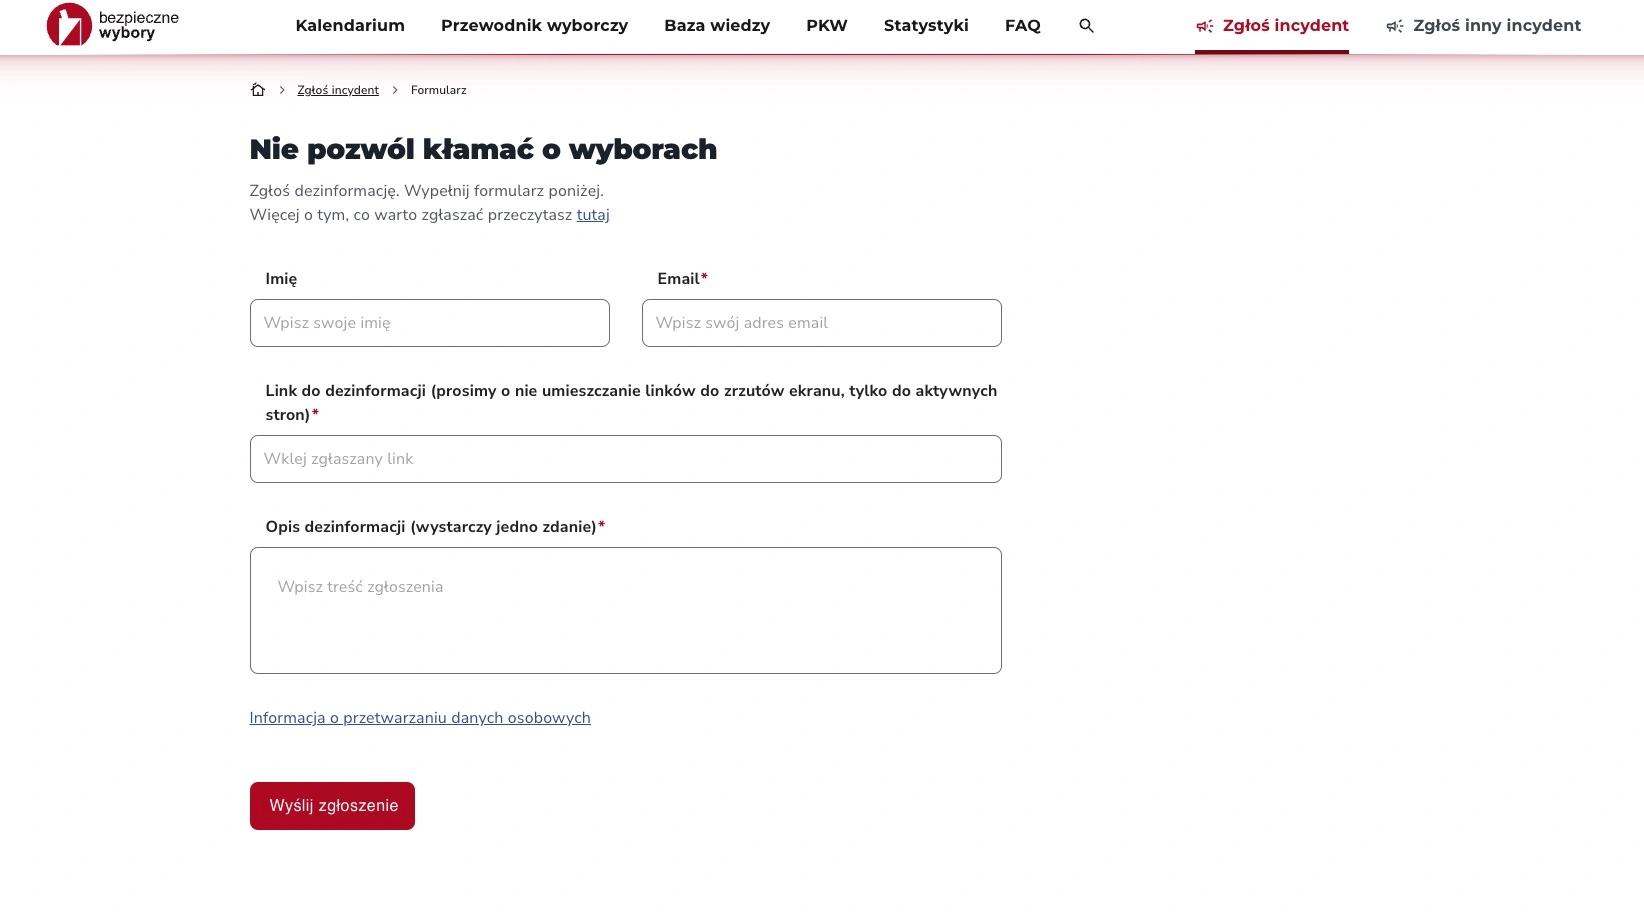This screenshot has width=1644, height=913.
Task: Focus the Imię input field
Action: pos(430,323)
